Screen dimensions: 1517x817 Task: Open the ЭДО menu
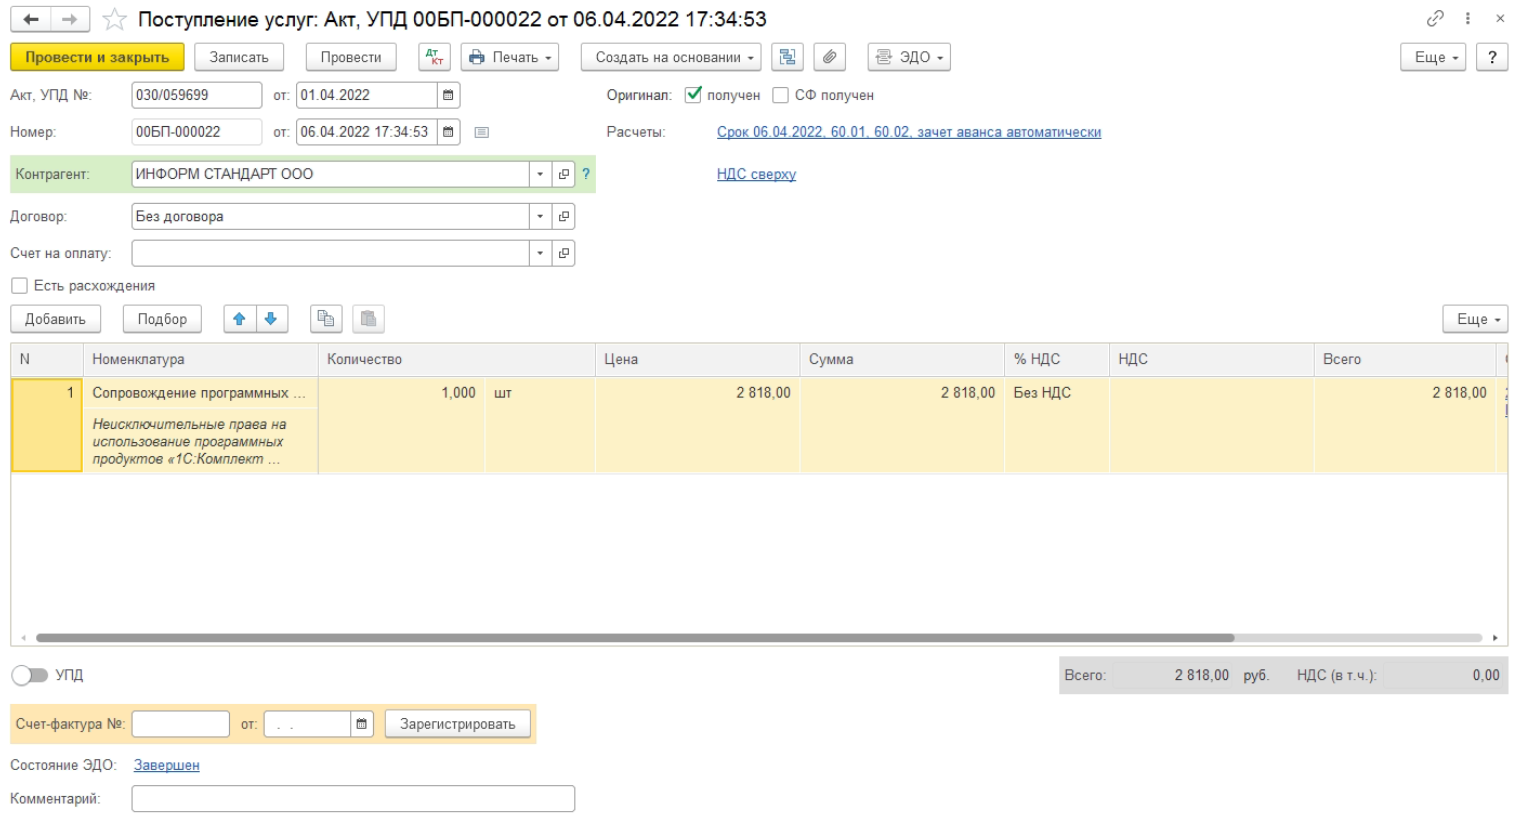pos(908,57)
